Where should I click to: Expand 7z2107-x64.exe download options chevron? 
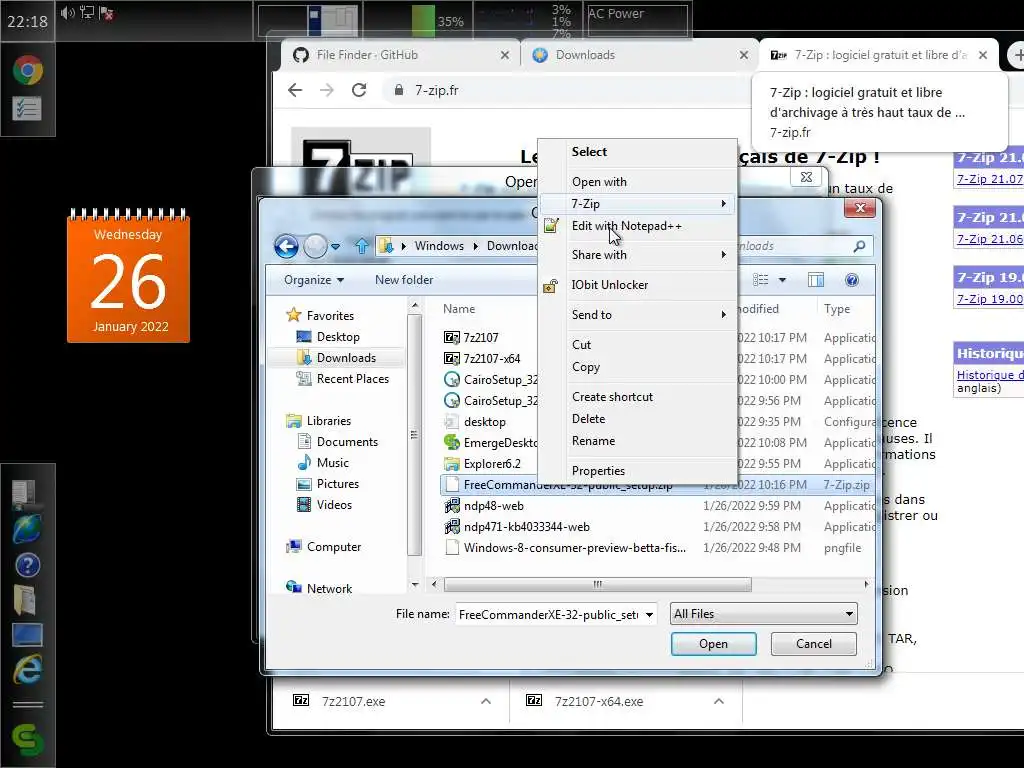click(719, 701)
